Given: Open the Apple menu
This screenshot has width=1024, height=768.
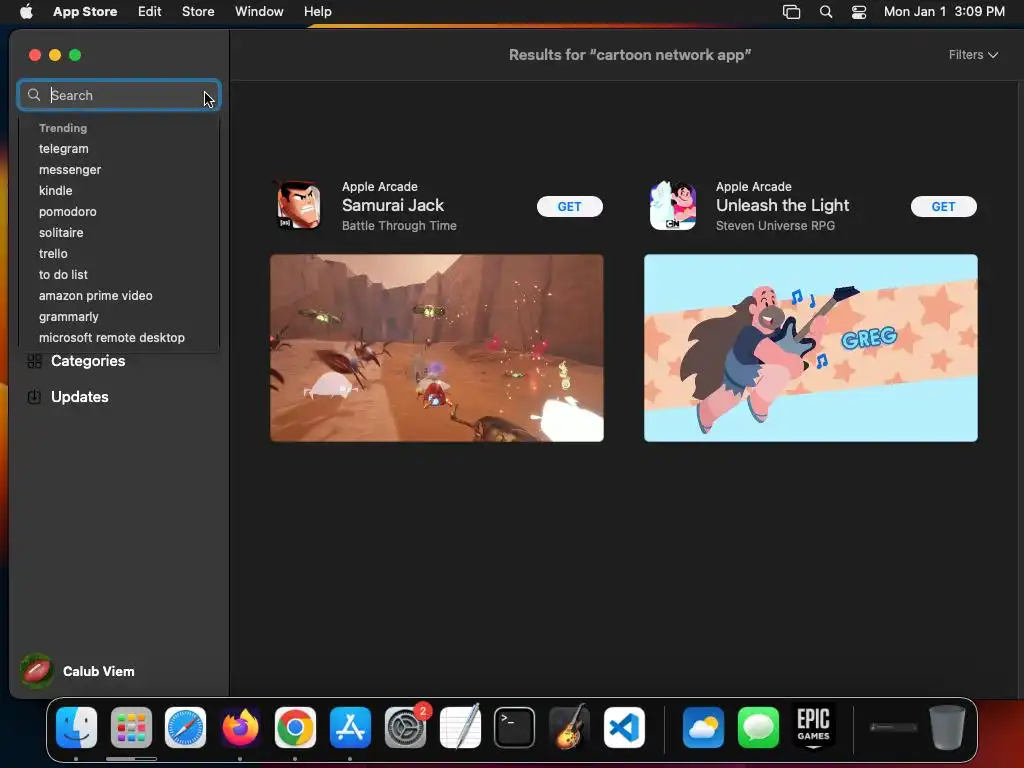Looking at the screenshot, I should pyautogui.click(x=26, y=12).
